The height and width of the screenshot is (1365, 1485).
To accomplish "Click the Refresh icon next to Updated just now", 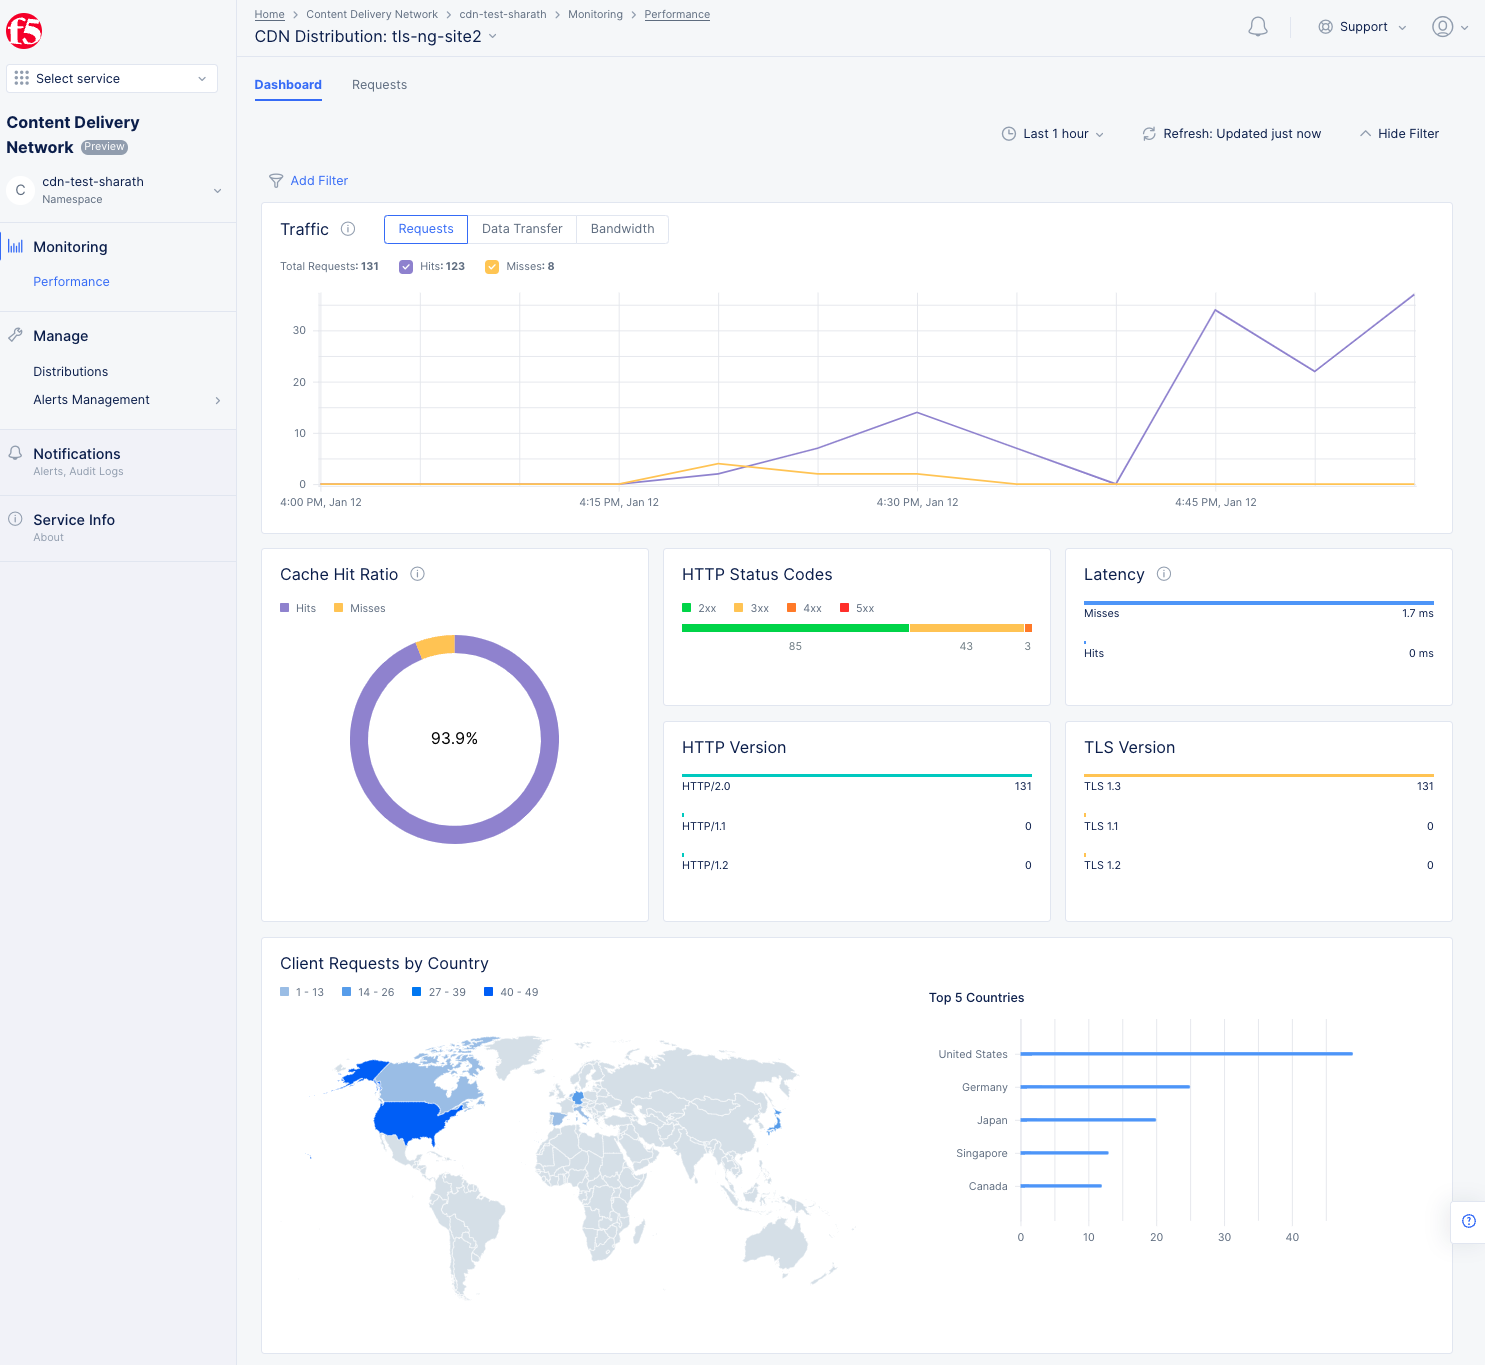I will 1149,133.
